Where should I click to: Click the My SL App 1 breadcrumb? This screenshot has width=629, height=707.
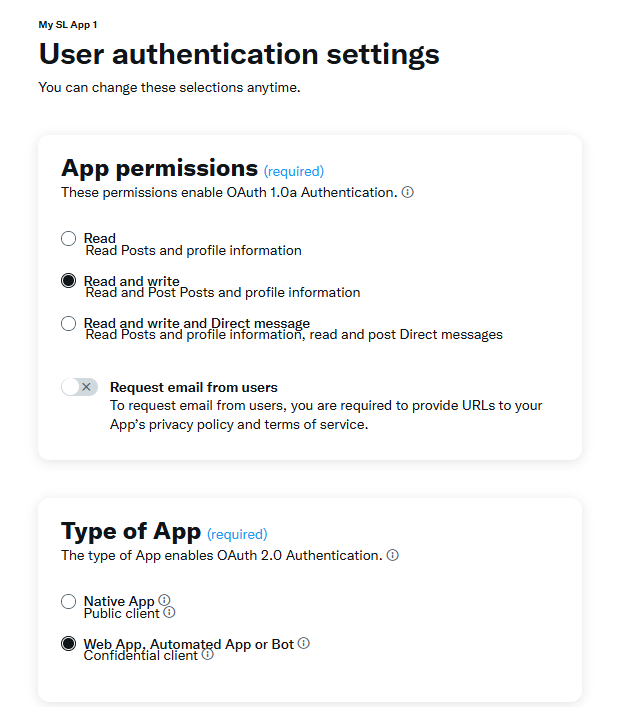(68, 24)
